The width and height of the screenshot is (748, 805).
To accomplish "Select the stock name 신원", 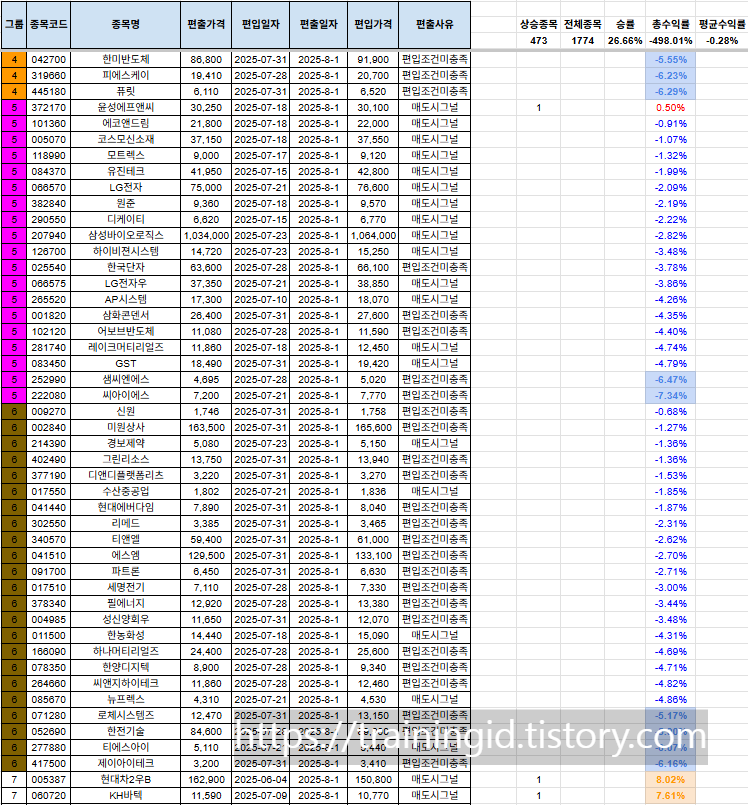I will click(125, 412).
